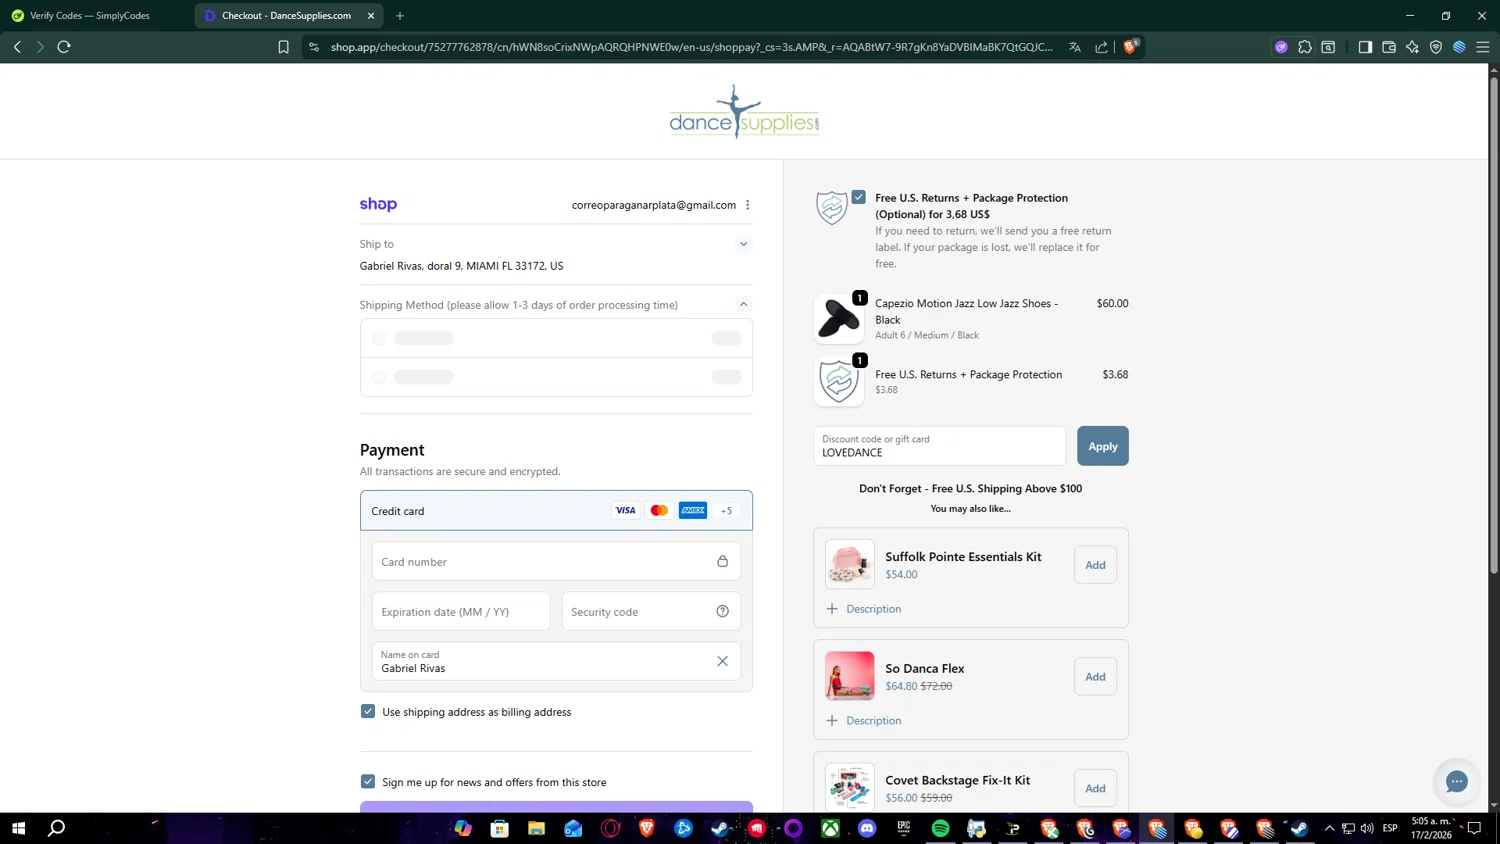Show hidden system tray icons
Viewport: 1500px width, 844px height.
(1329, 828)
